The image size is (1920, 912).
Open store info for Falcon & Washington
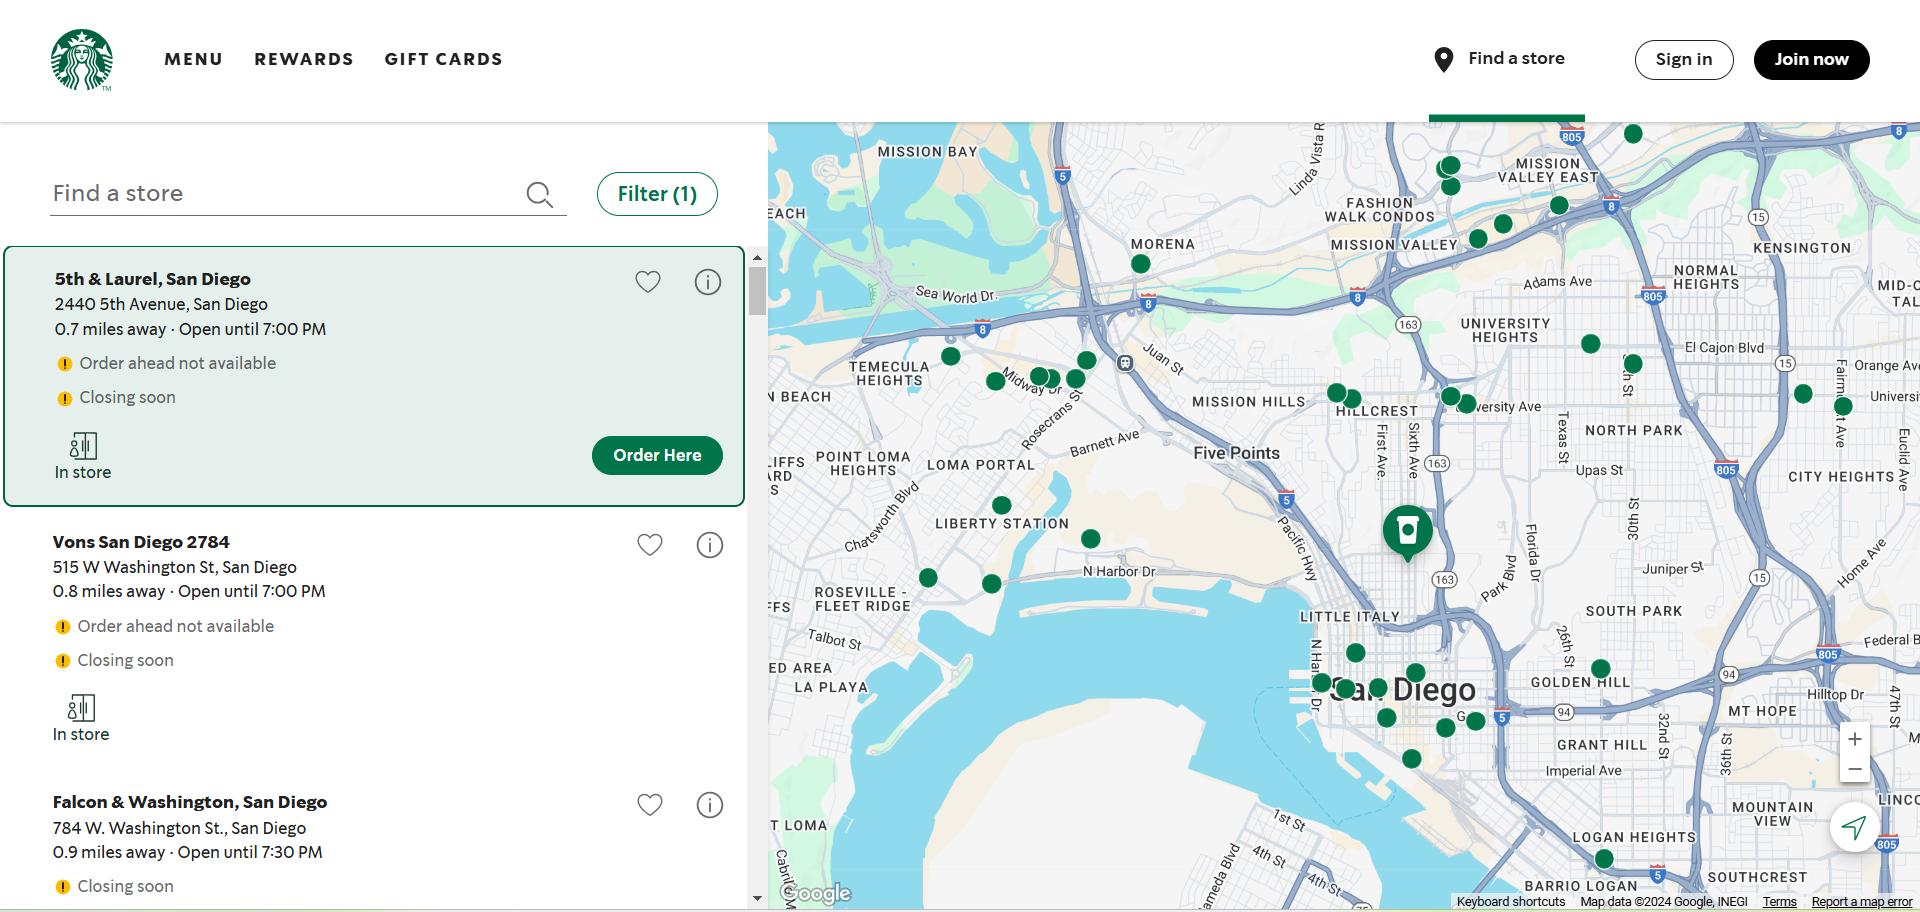pos(710,805)
